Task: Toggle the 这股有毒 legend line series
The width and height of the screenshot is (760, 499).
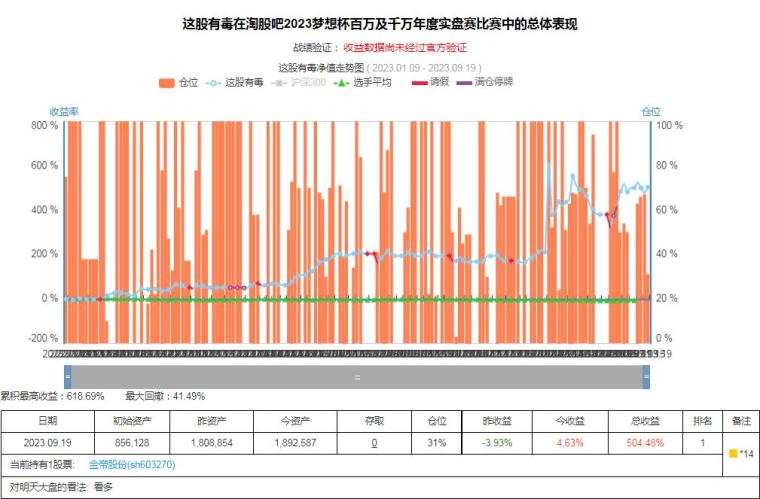Action: tap(235, 82)
